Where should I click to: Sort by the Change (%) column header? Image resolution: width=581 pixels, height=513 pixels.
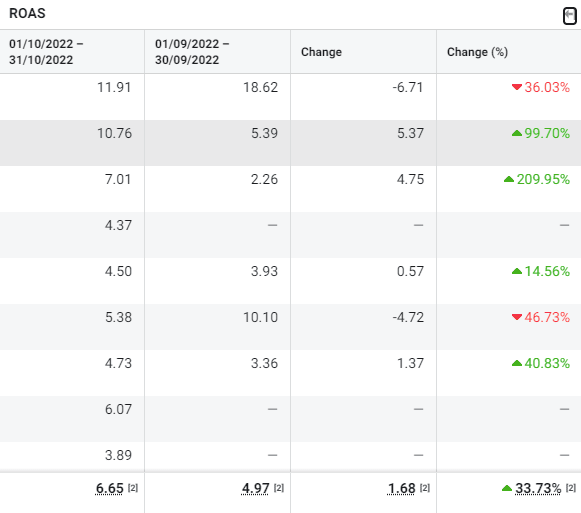[477, 52]
